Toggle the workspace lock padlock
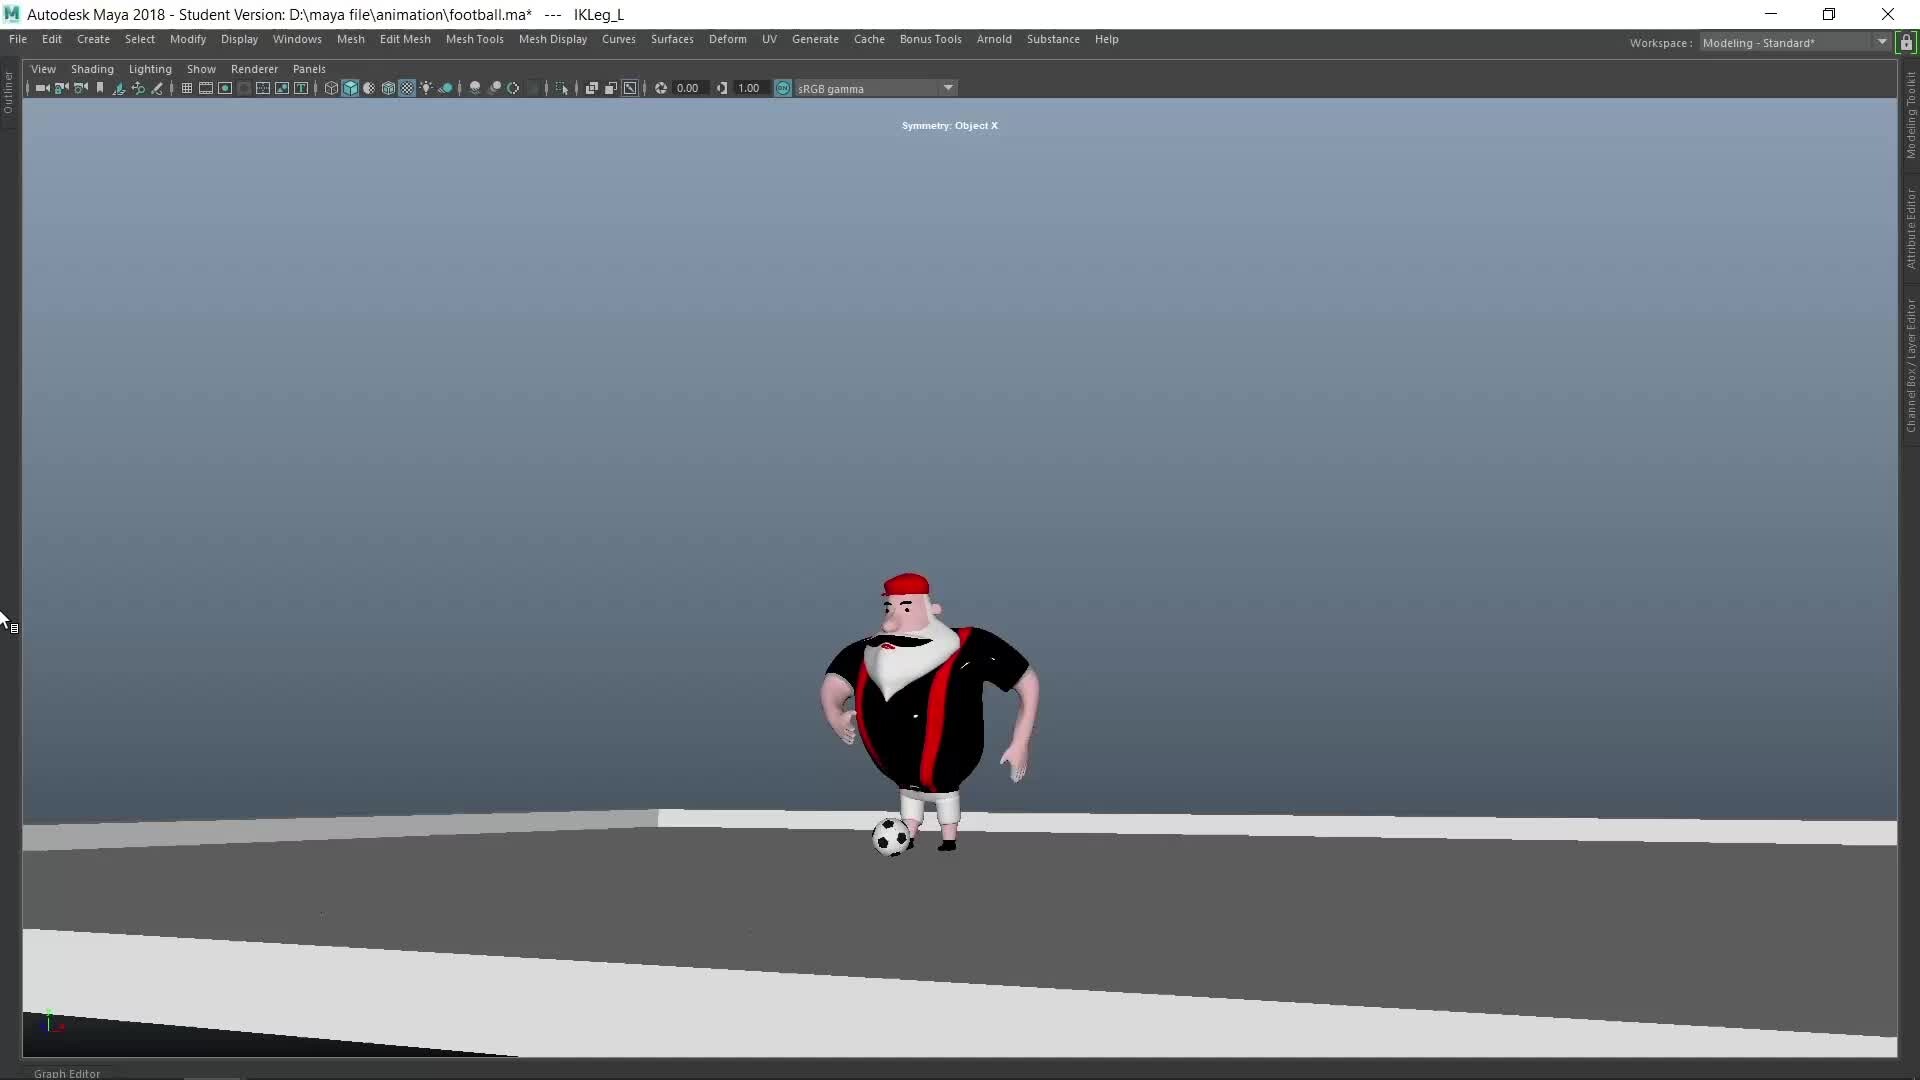 [1908, 43]
